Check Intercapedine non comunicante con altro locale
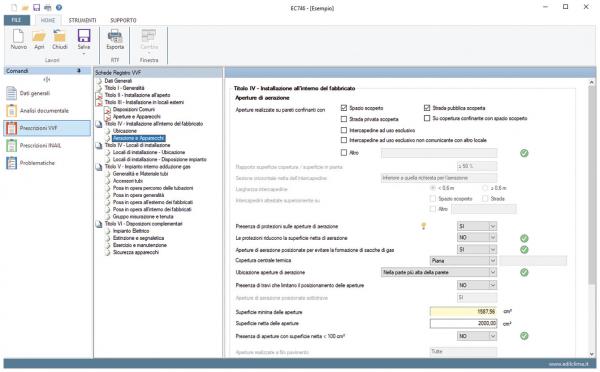 [x=344, y=140]
